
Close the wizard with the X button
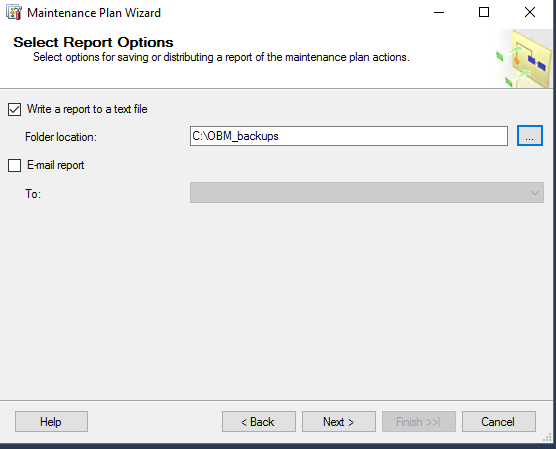point(530,12)
